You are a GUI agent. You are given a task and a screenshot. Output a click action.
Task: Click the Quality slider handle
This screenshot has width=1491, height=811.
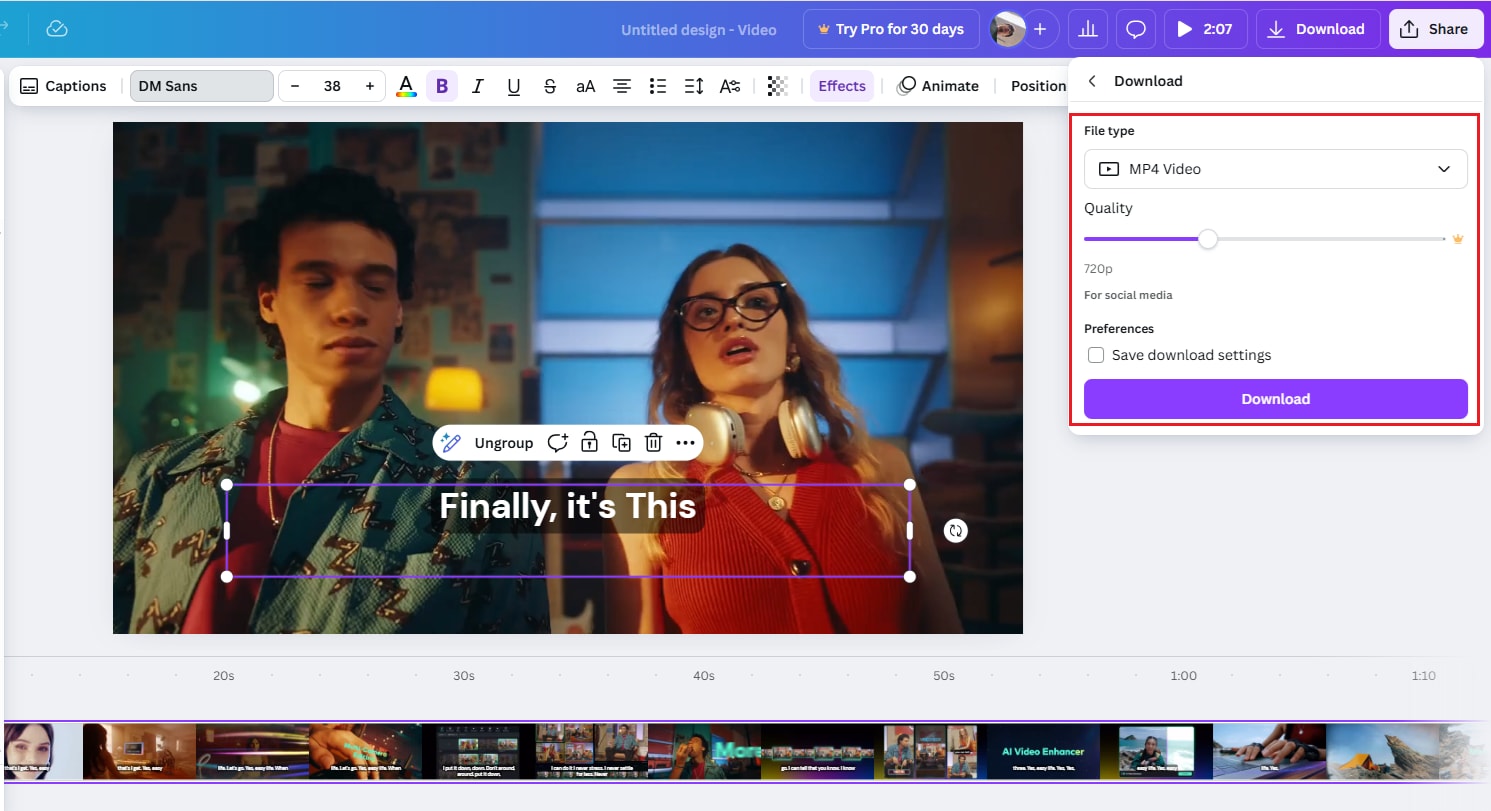[1208, 239]
